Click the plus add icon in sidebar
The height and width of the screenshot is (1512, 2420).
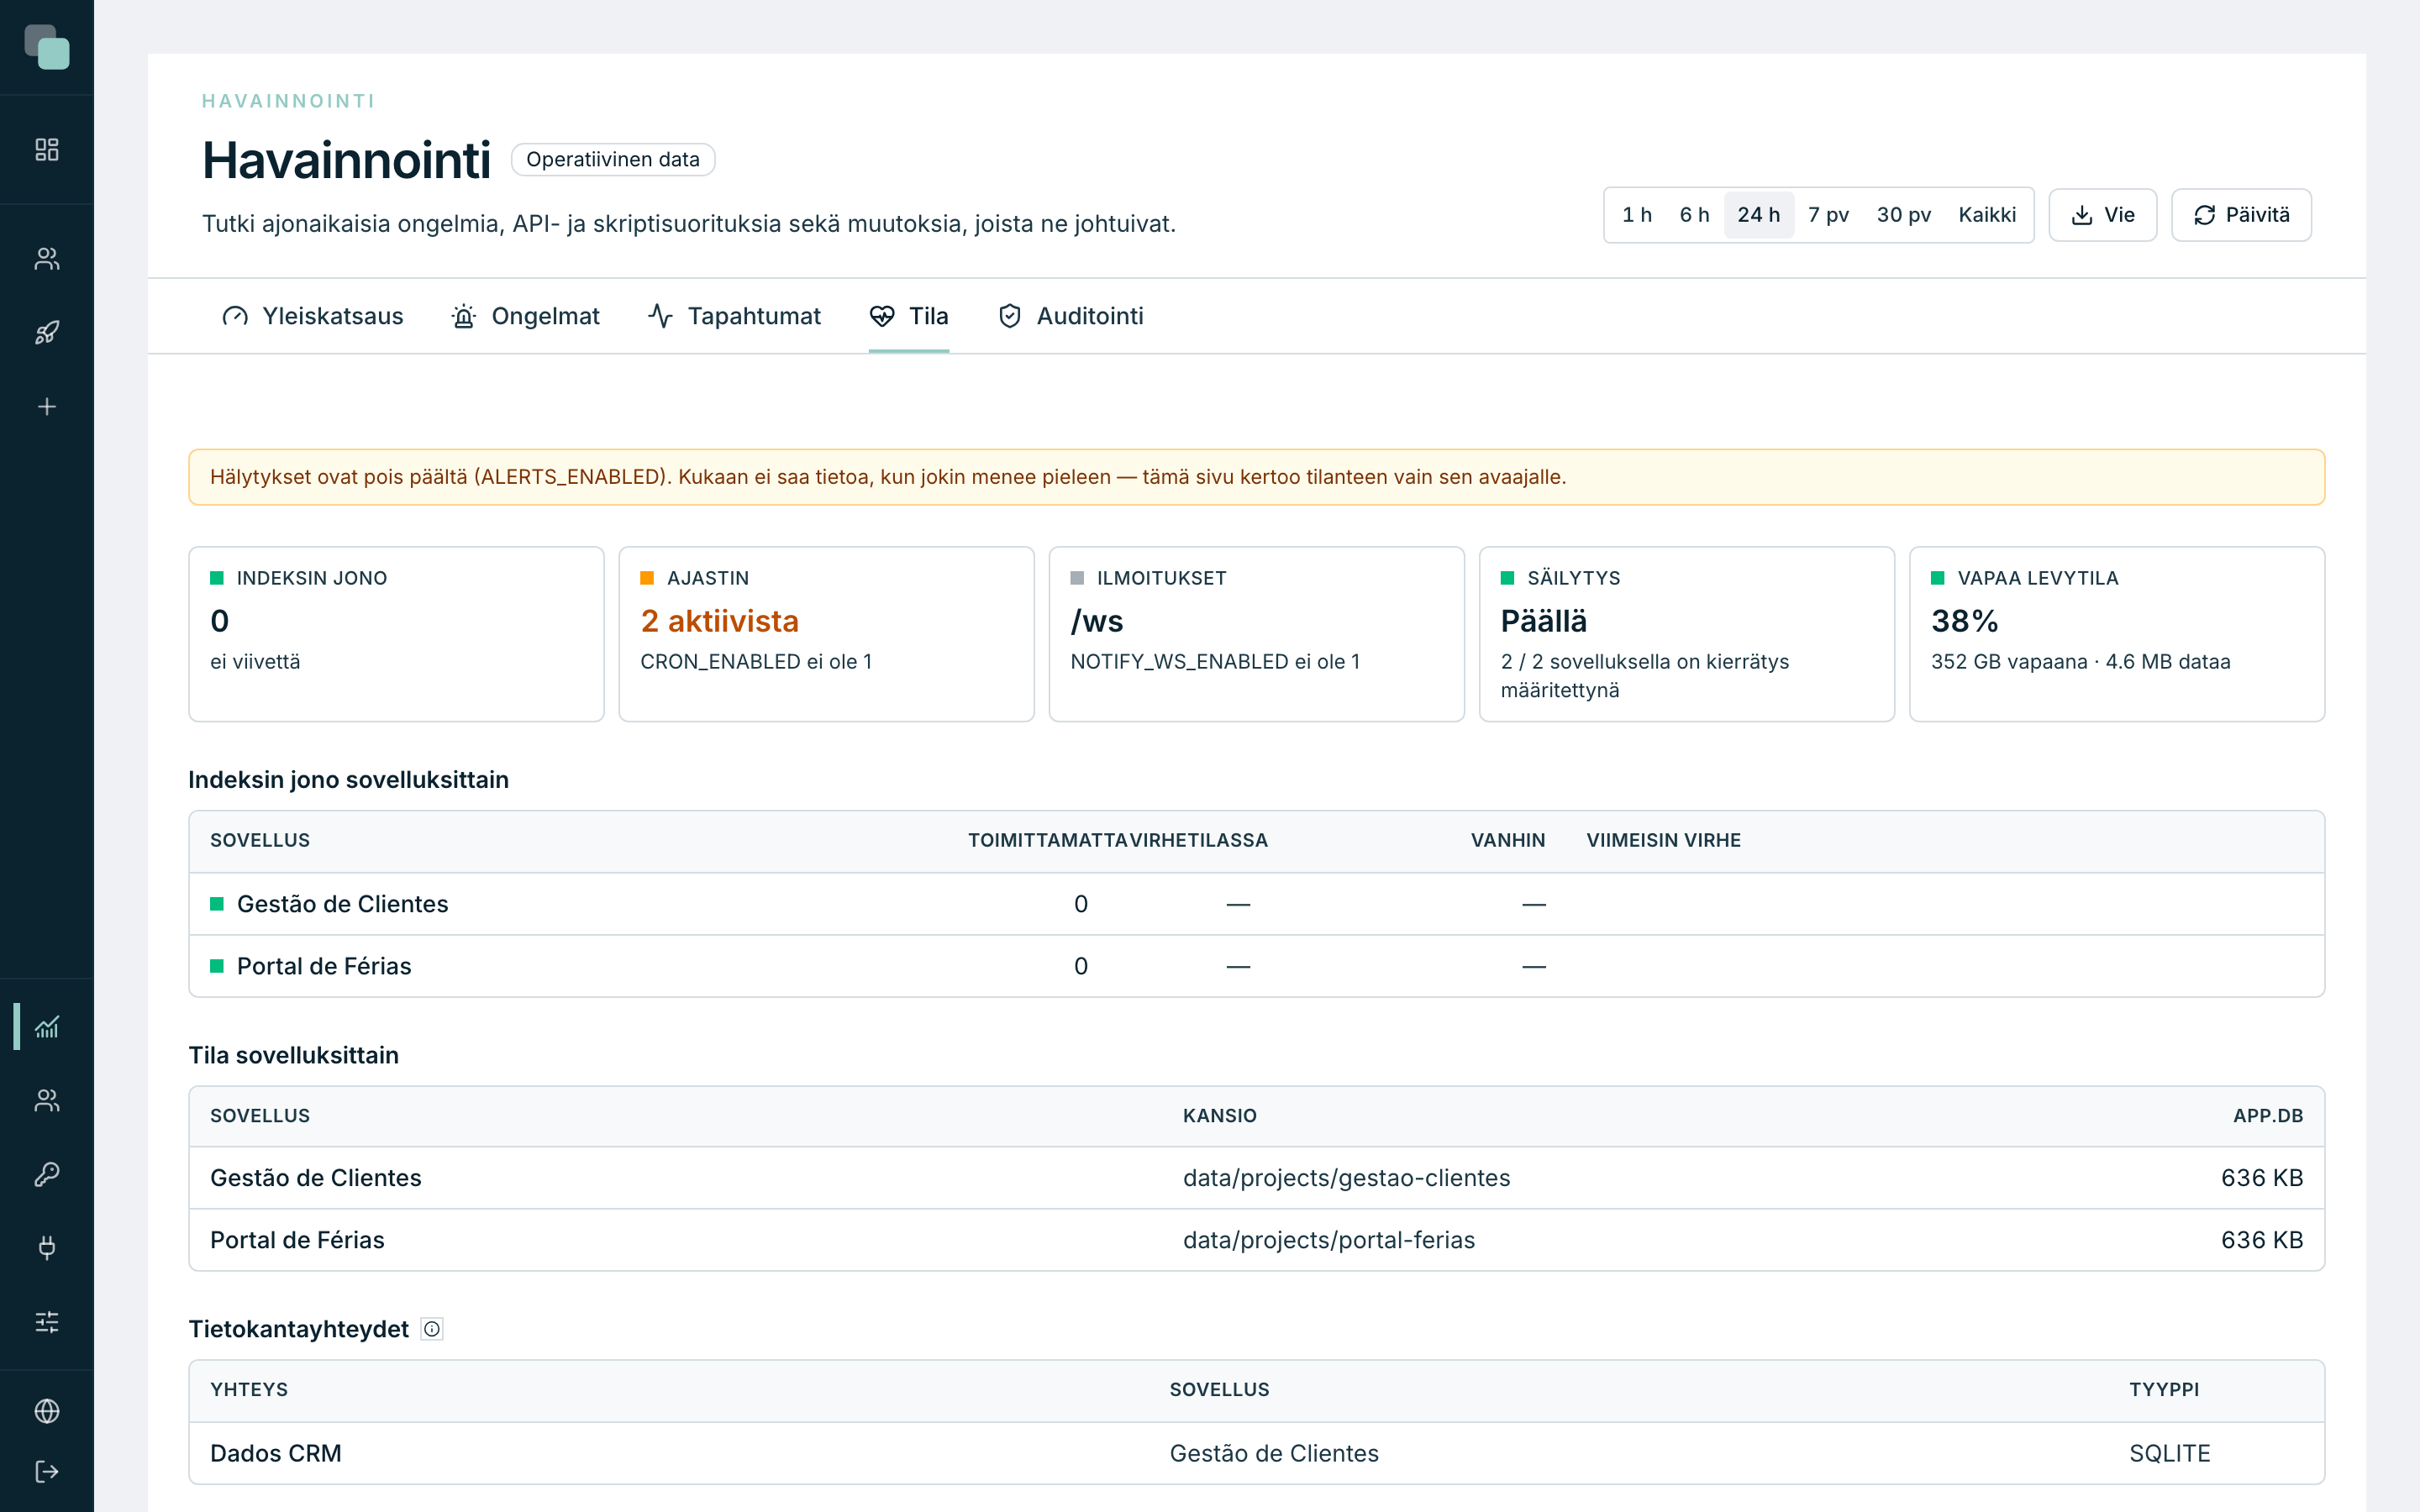point(47,407)
